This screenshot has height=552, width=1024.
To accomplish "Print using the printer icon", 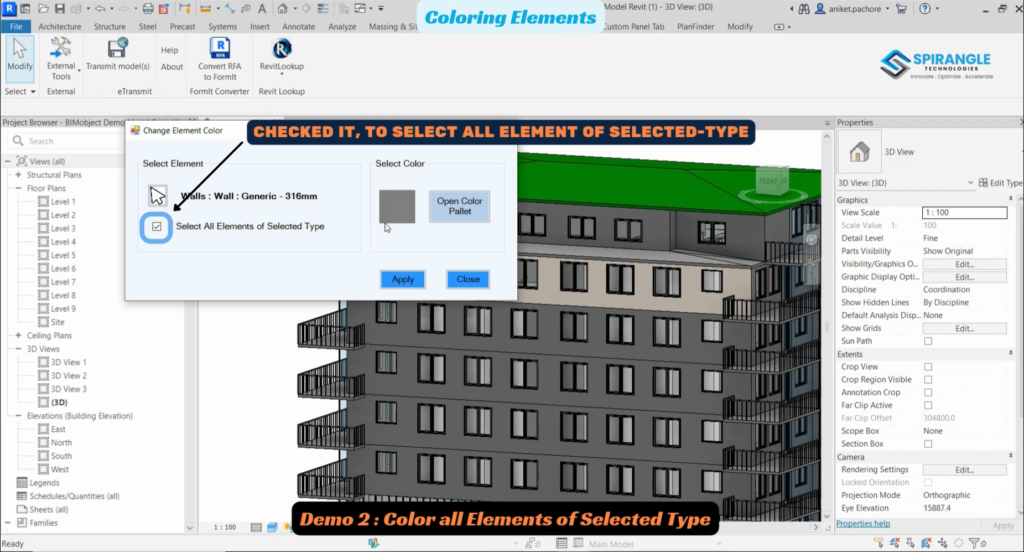I will [x=148, y=8].
